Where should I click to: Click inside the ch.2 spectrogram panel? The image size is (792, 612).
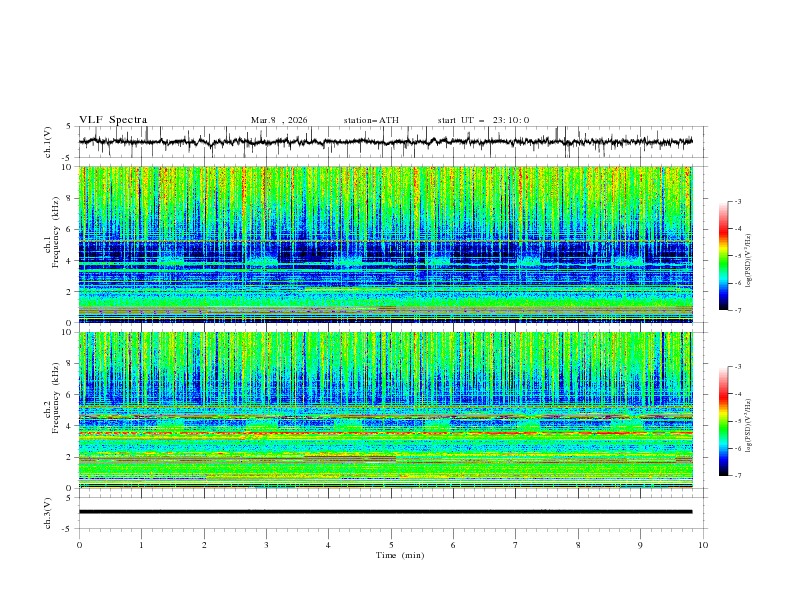[x=385, y=410]
